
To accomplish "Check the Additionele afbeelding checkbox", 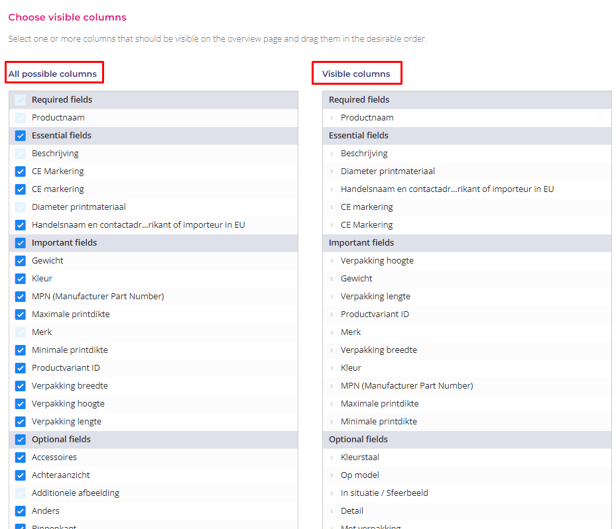I will tap(20, 493).
